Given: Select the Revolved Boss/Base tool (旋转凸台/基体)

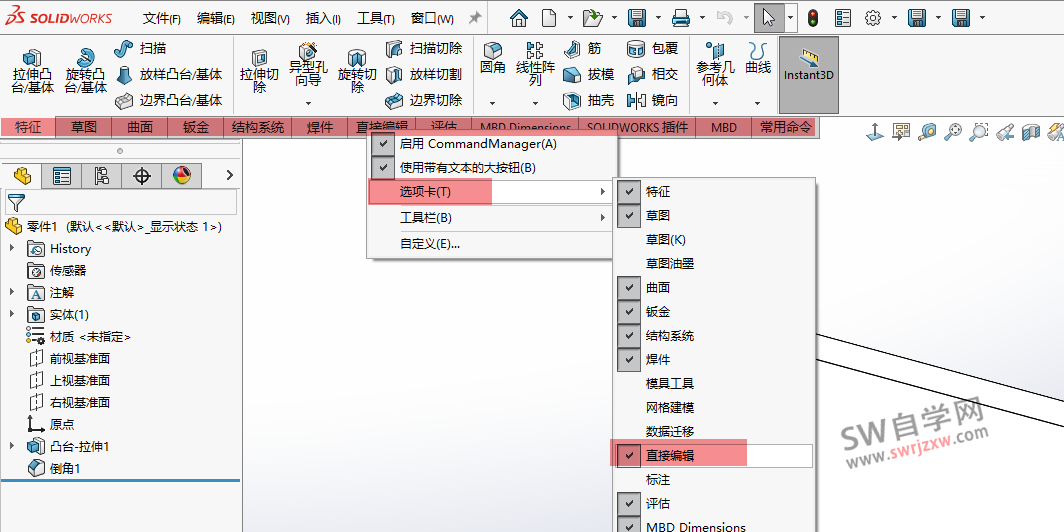Looking at the screenshot, I should coord(86,71).
